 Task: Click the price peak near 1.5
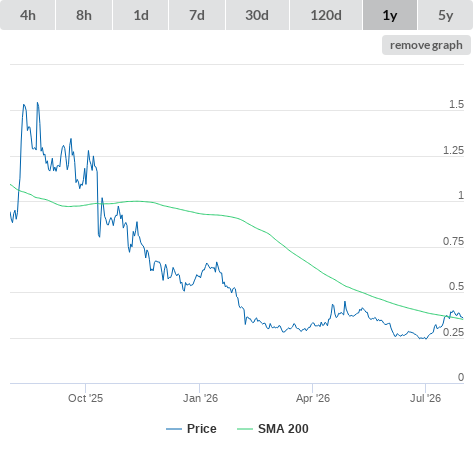(x=37, y=103)
